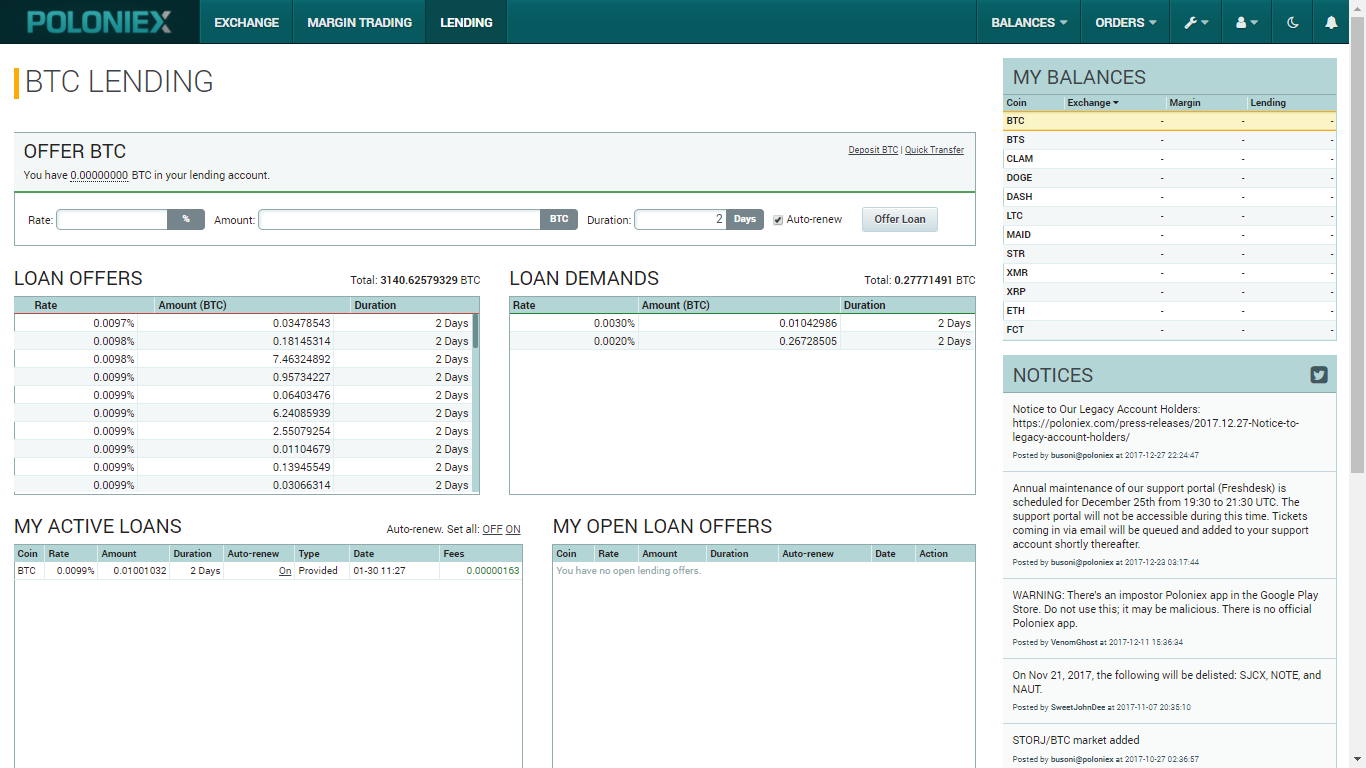
Task: Select CLAM row in My Balances
Action: pos(1169,159)
